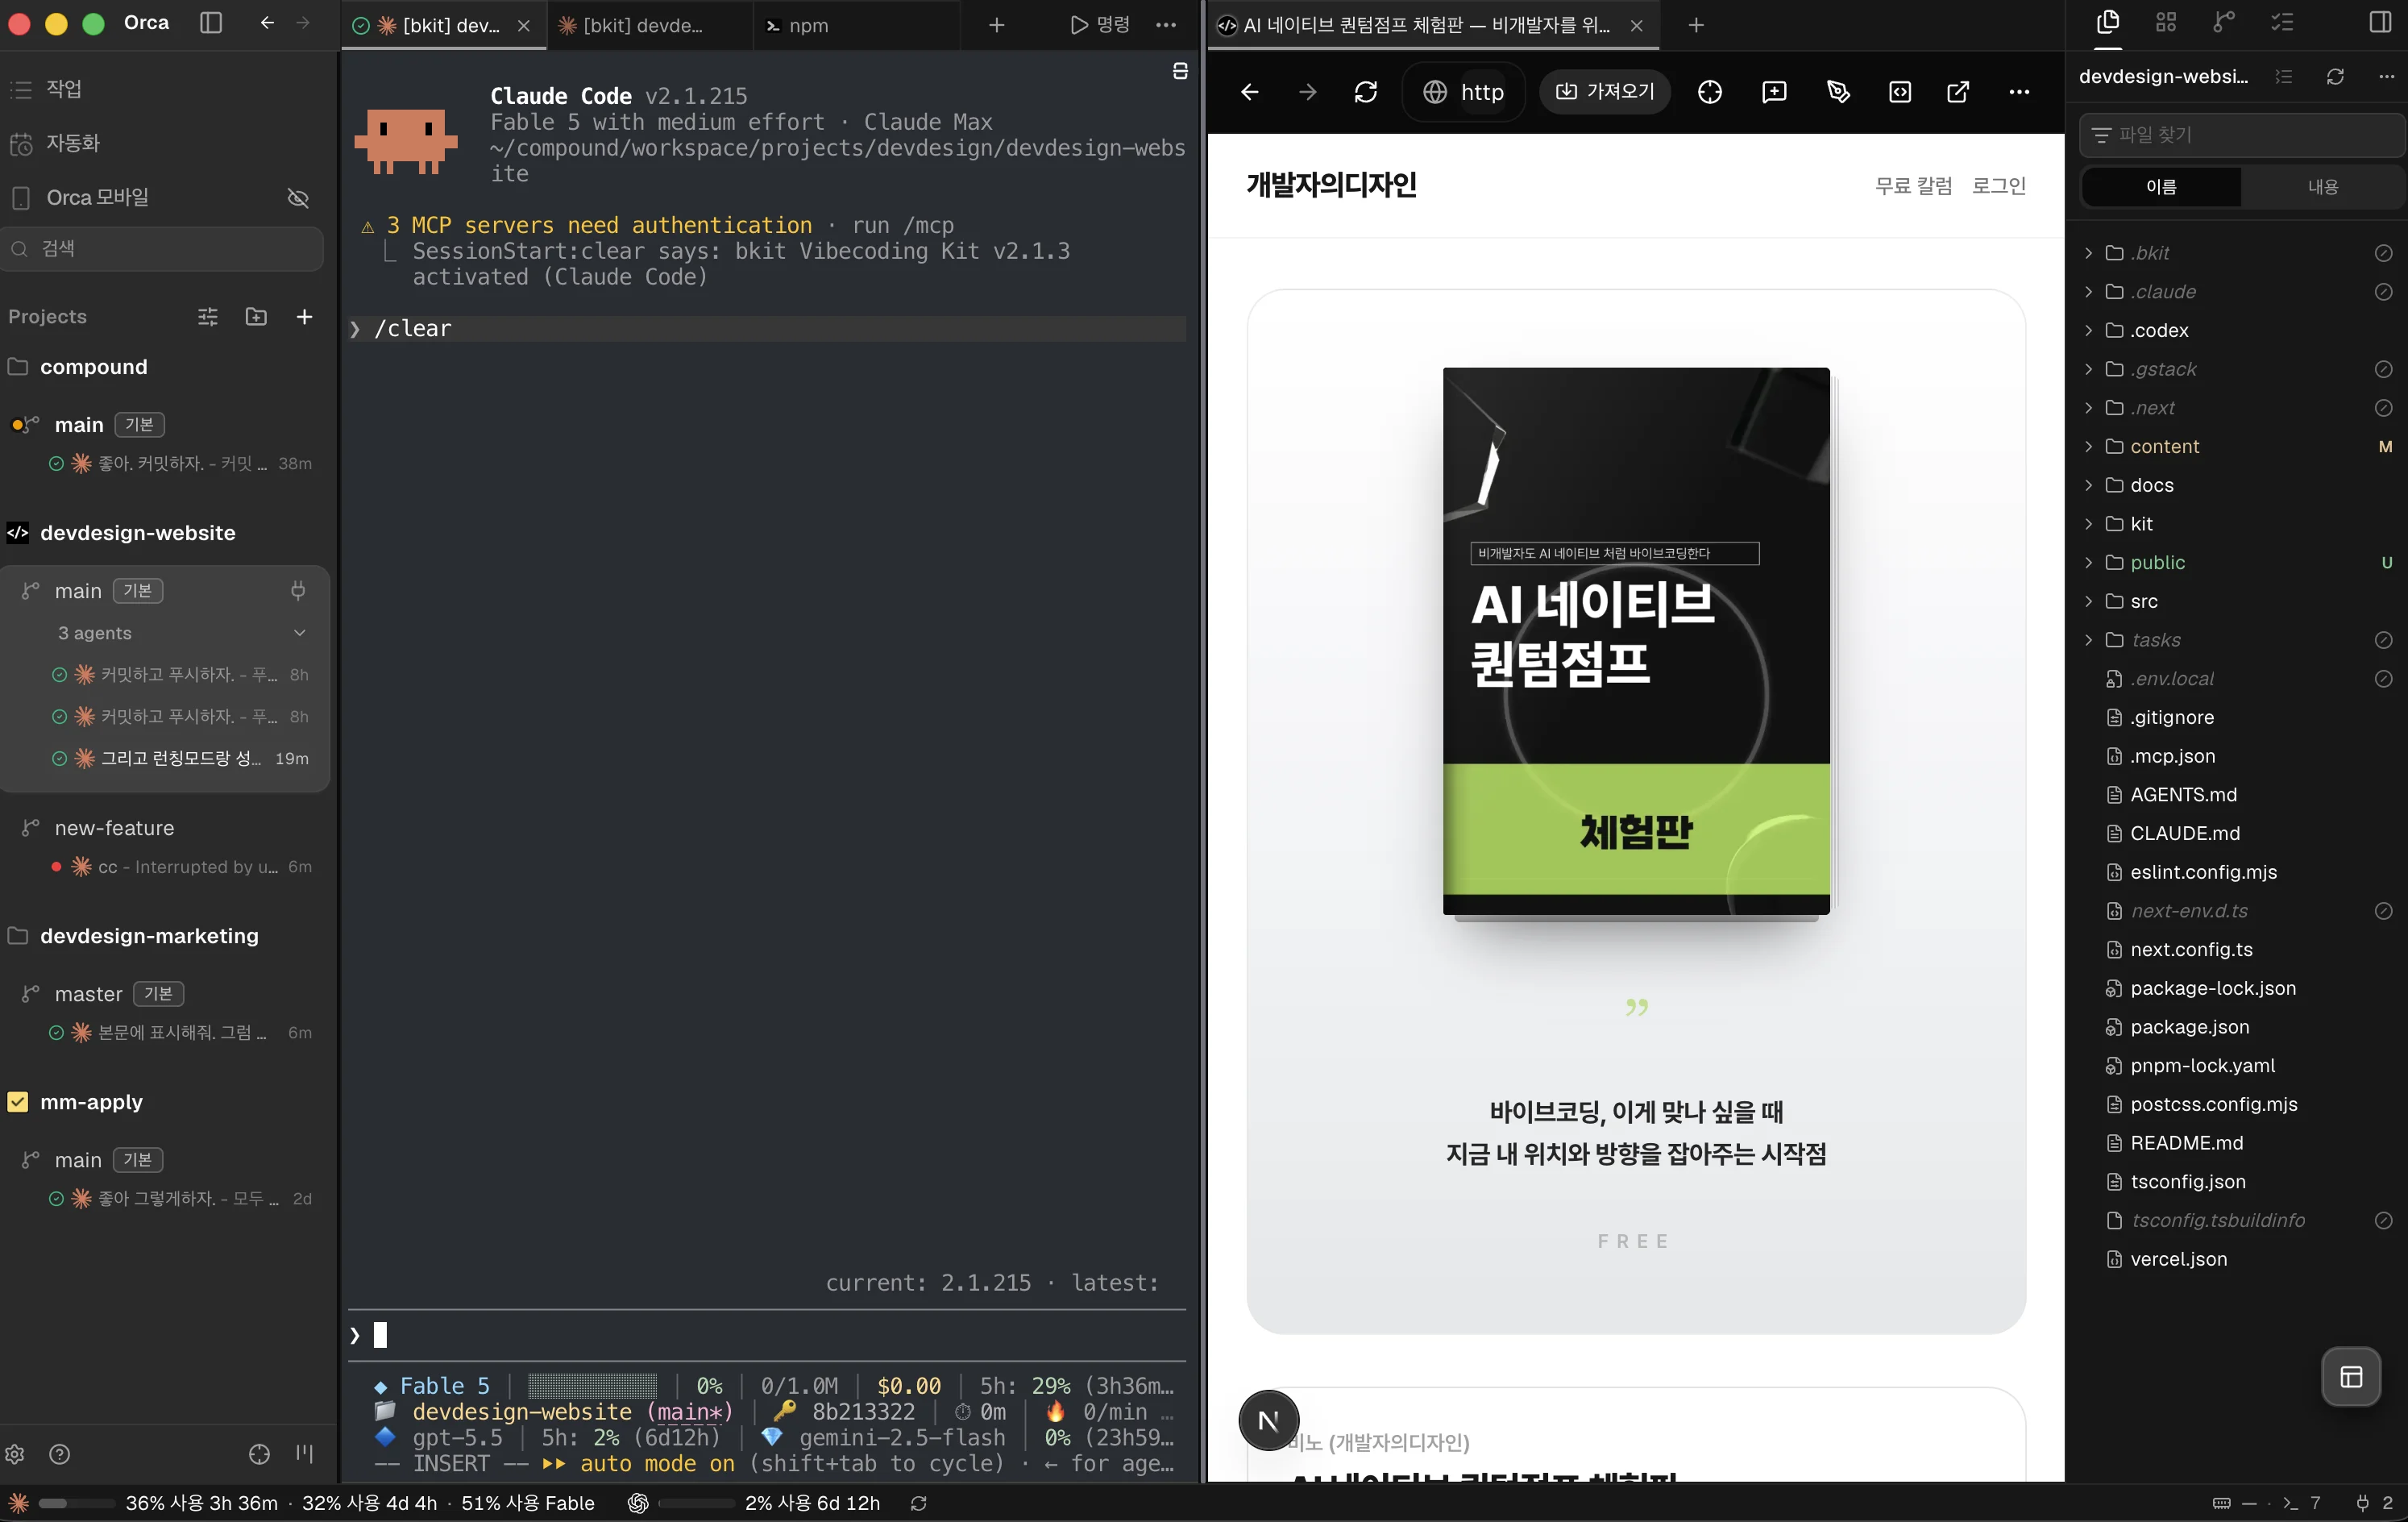Click the book cover thumbnail

1636,641
